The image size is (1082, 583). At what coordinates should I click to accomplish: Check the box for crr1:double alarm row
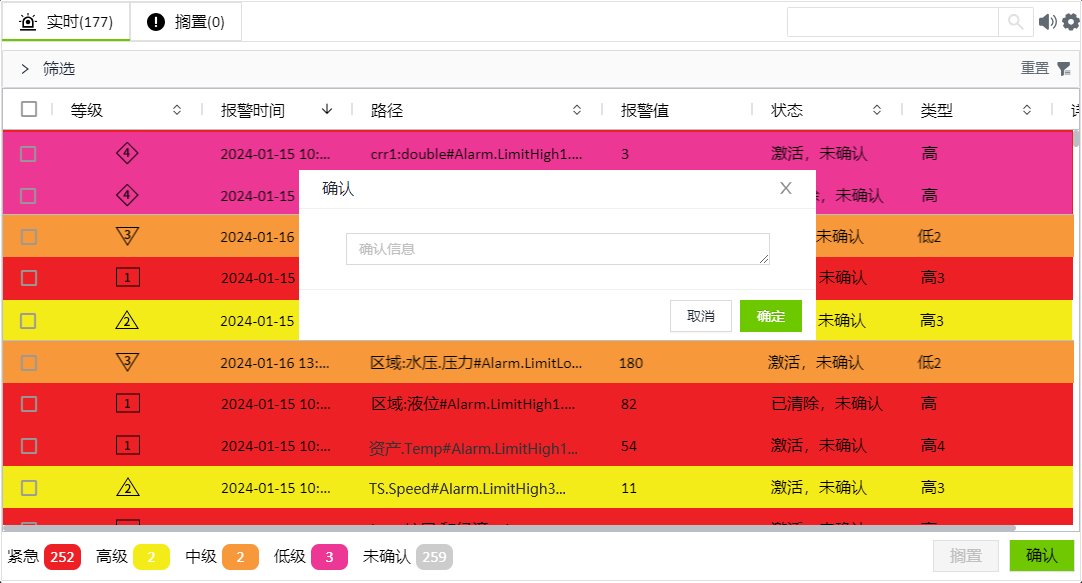29,154
